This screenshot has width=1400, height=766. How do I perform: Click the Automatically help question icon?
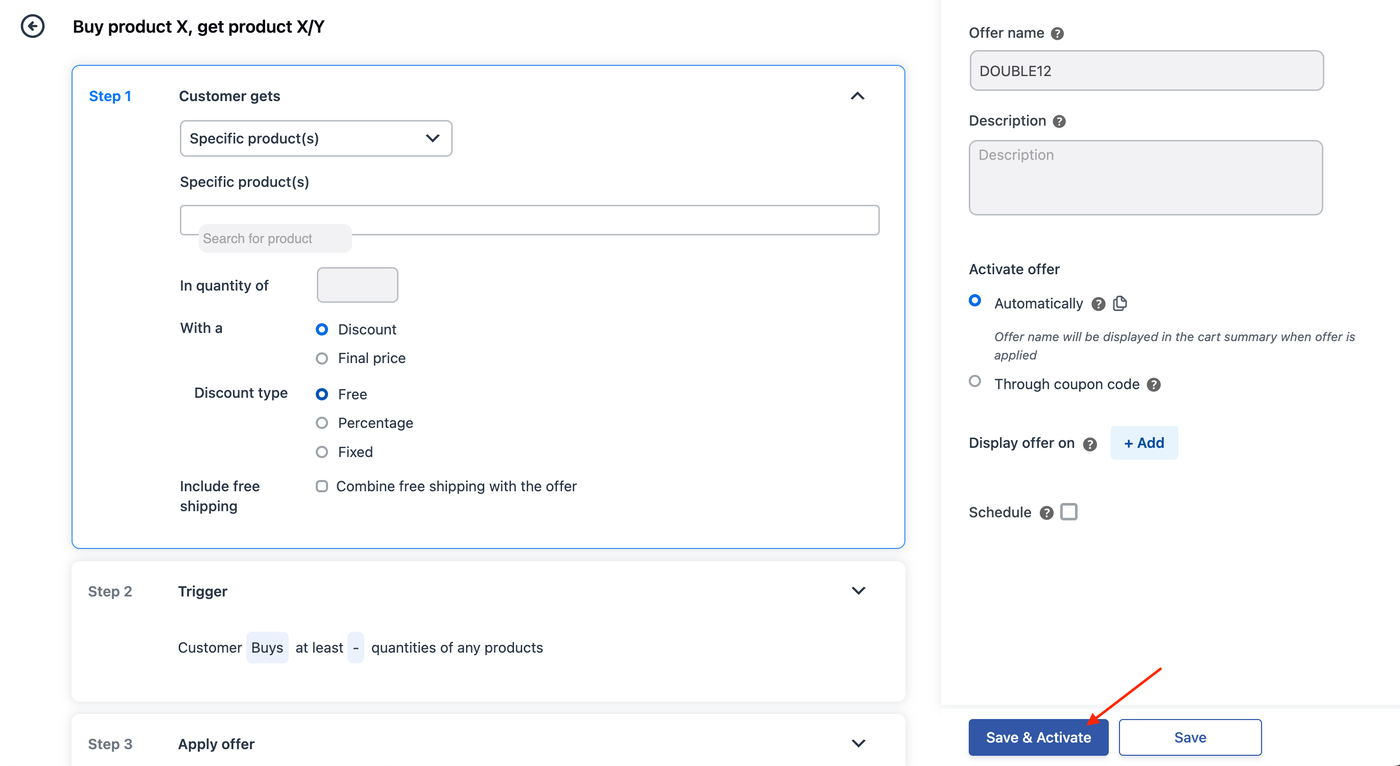click(1098, 304)
